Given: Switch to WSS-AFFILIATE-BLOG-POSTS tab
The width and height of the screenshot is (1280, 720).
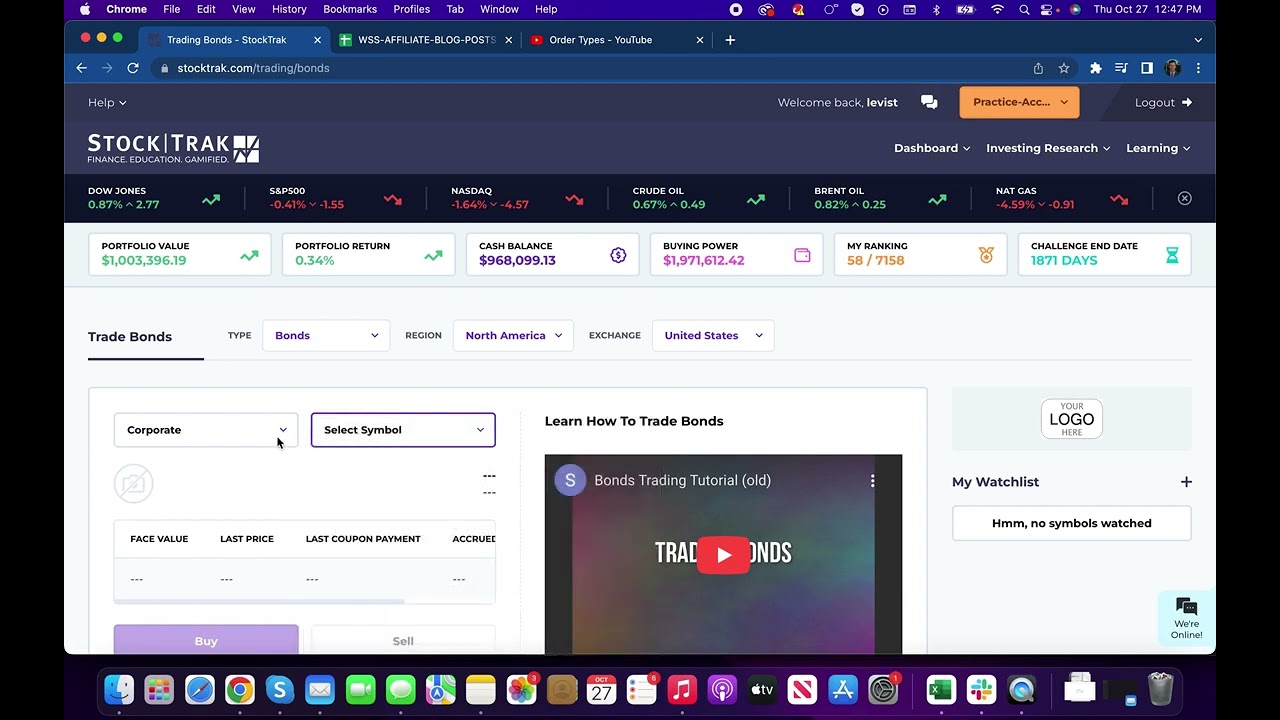Looking at the screenshot, I should (x=427, y=40).
